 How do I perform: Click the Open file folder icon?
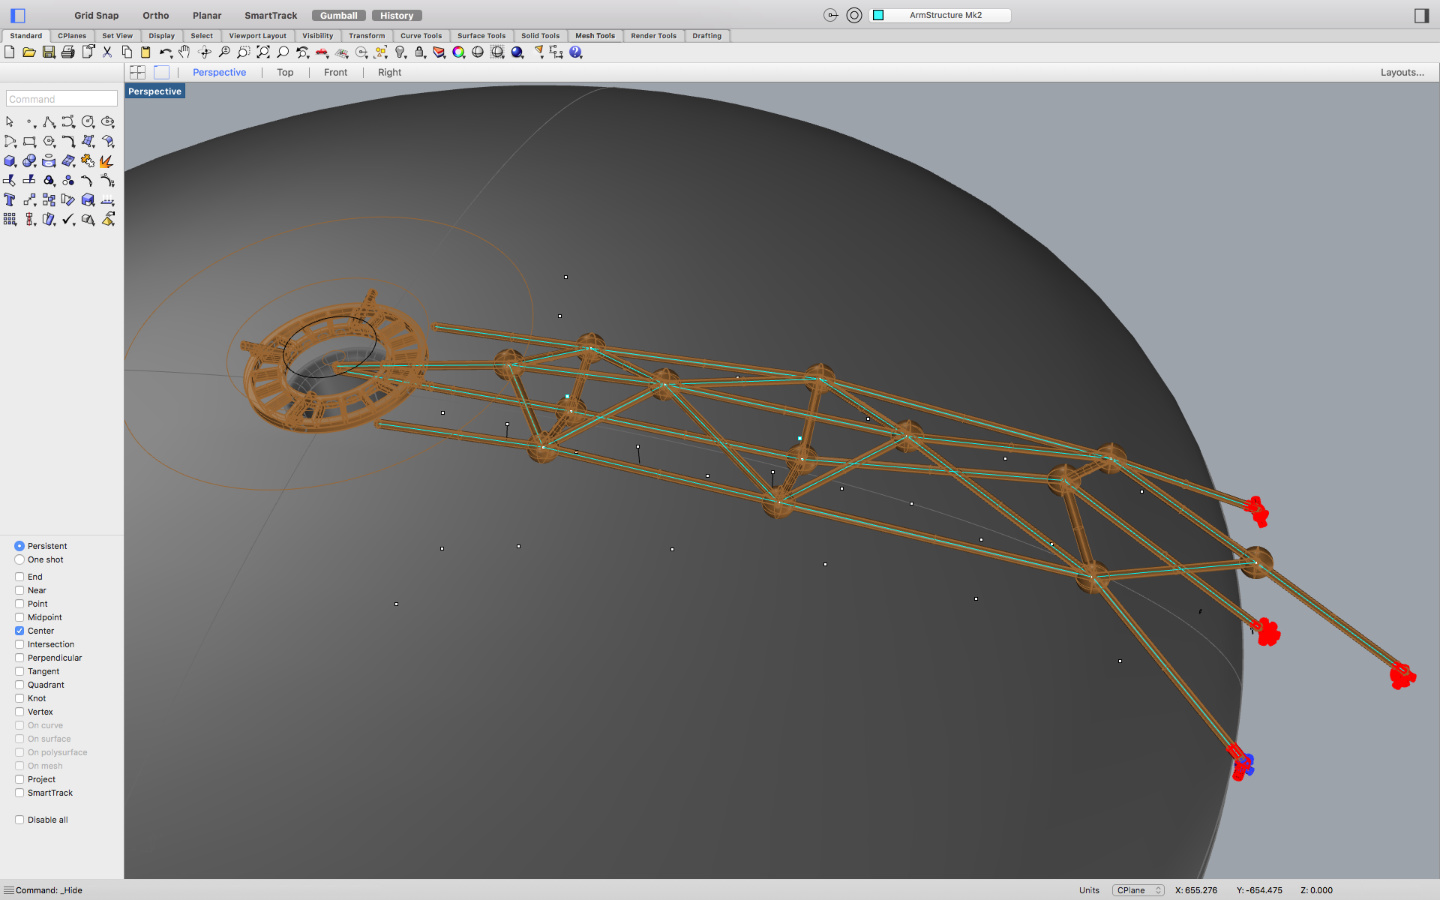[x=29, y=52]
